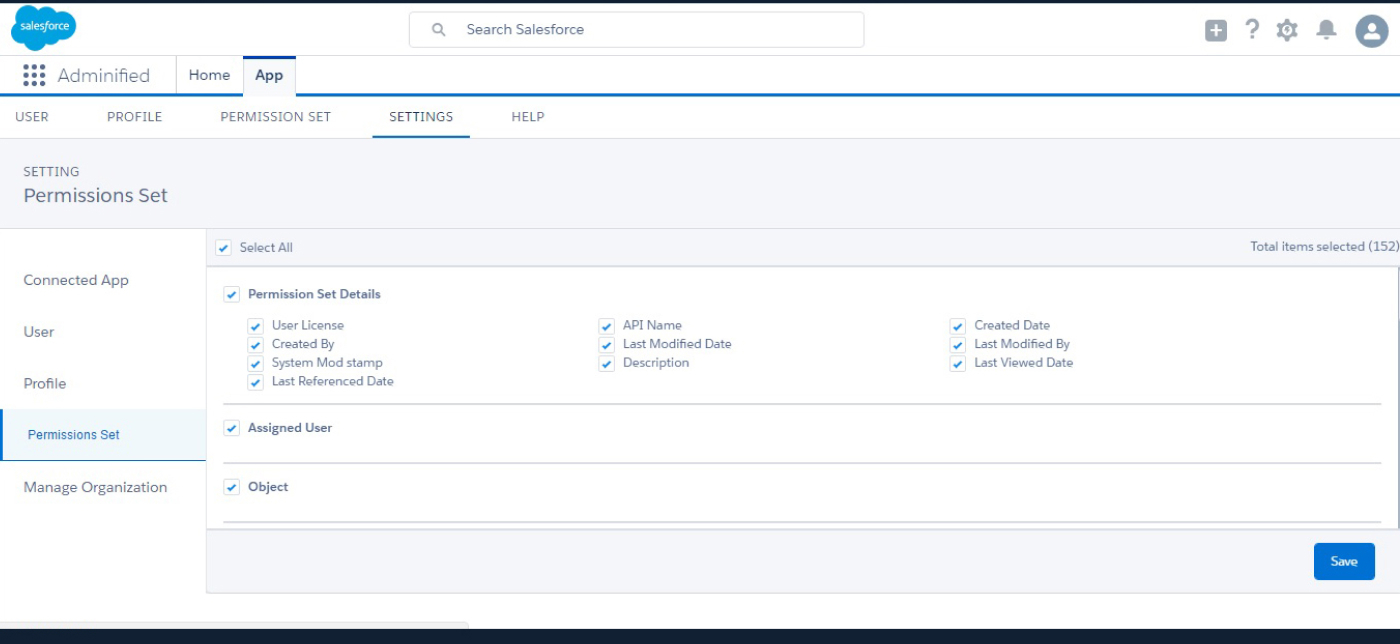Open the Setup gear icon
The image size is (1400, 644).
[1287, 31]
